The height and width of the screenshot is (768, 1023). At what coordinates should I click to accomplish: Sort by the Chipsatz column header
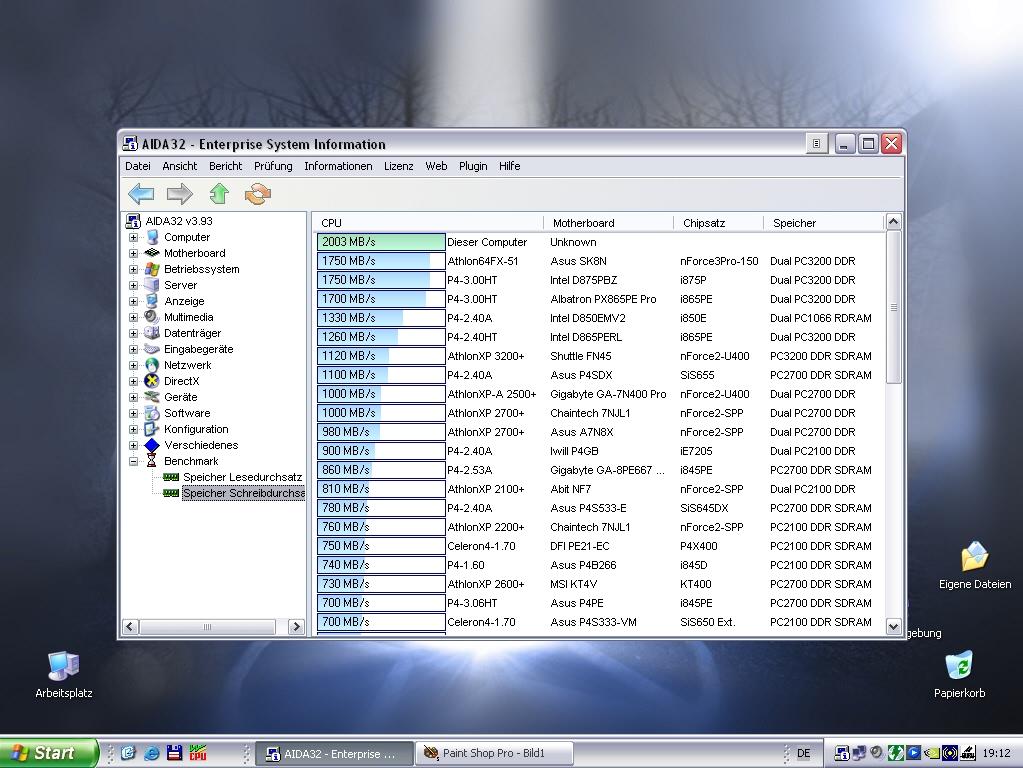[704, 223]
